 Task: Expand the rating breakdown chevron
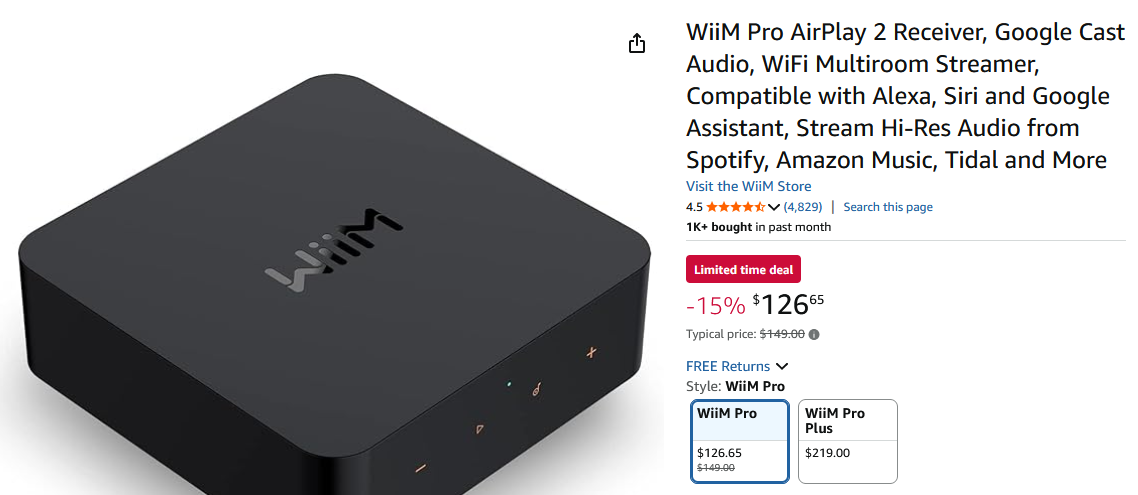click(x=774, y=208)
